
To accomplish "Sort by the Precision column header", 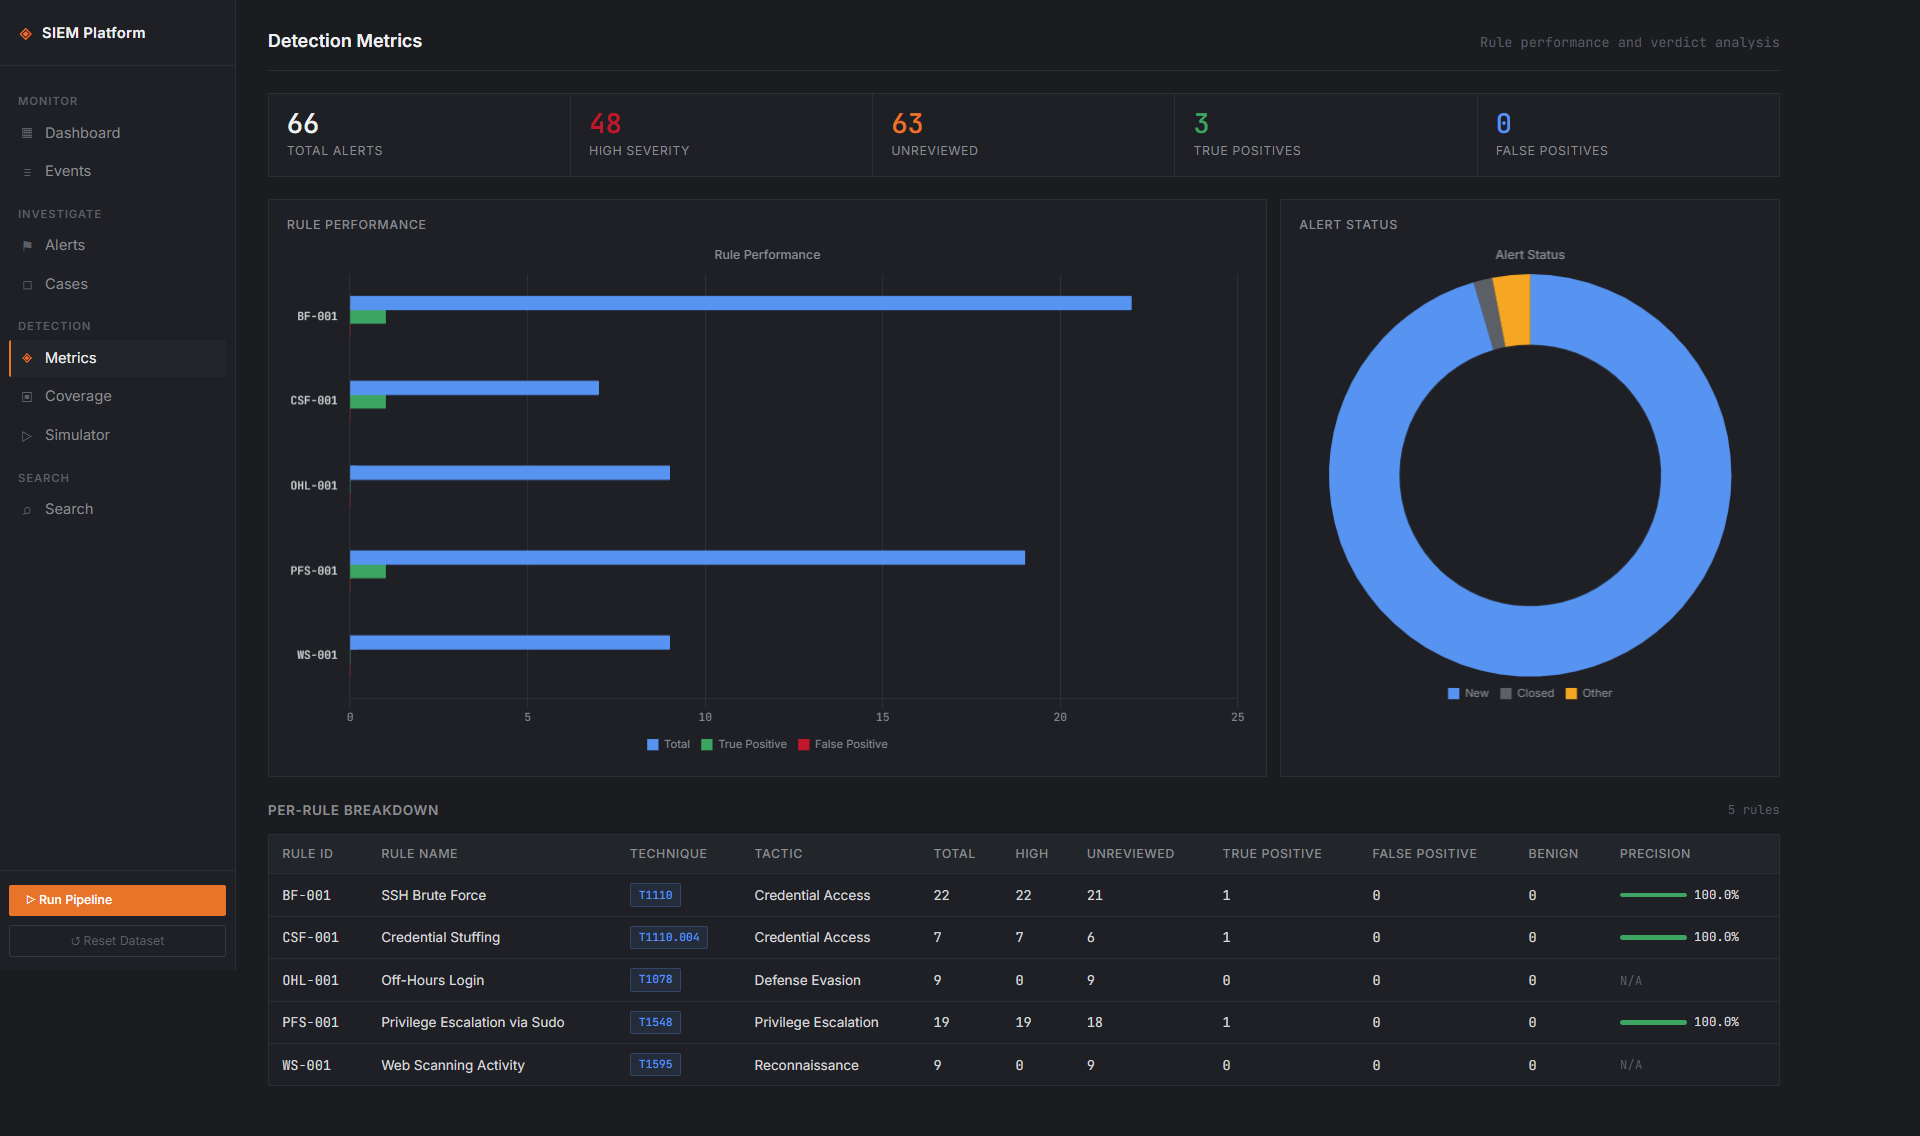I will [x=1655, y=854].
